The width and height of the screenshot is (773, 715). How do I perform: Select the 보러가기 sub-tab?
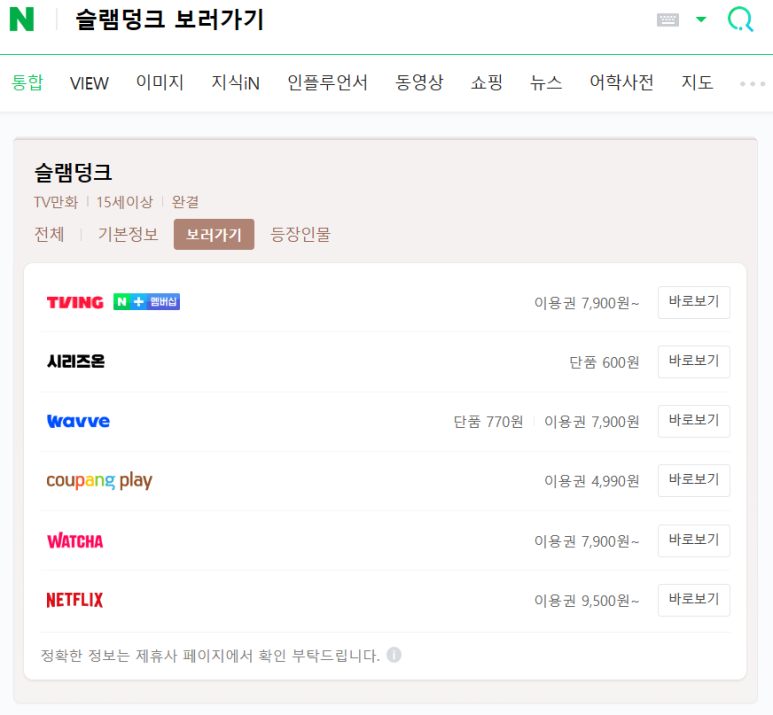pos(214,234)
